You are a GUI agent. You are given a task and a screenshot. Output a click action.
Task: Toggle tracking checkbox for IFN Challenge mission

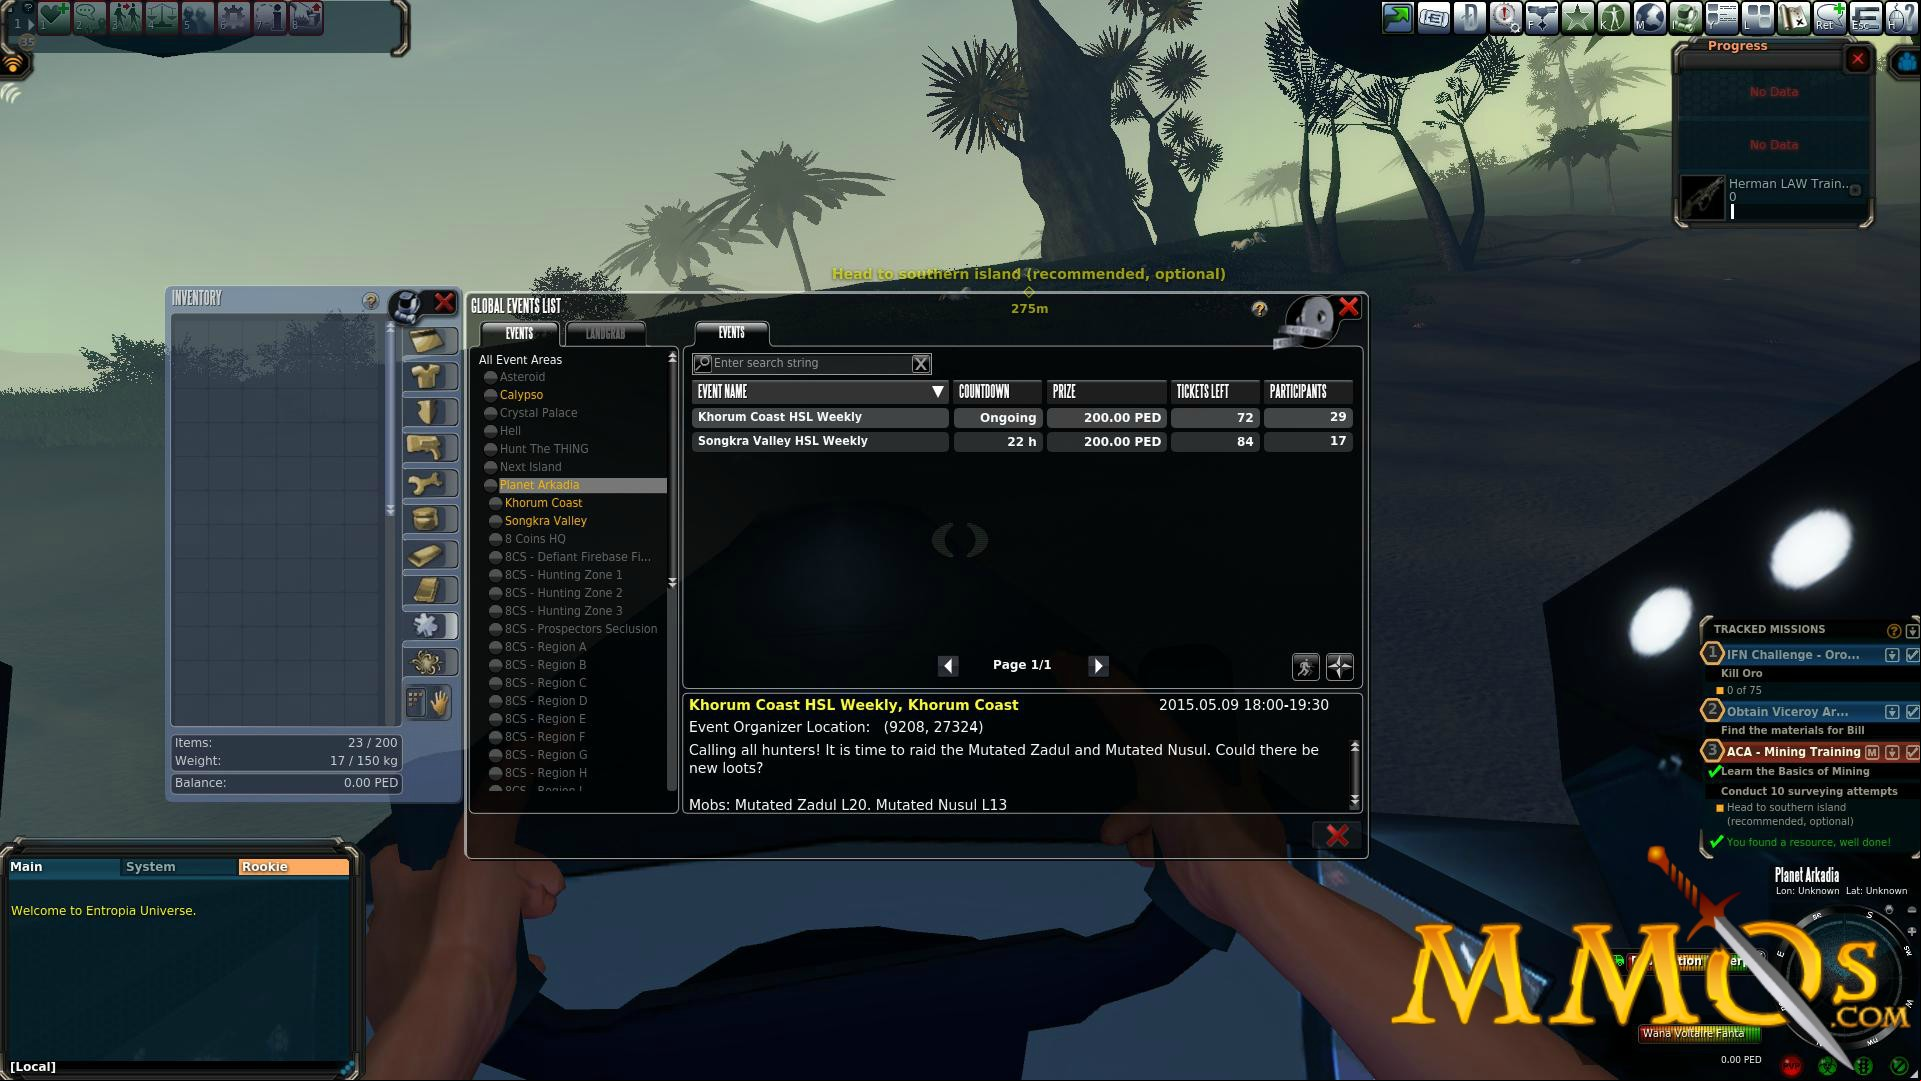point(1912,655)
